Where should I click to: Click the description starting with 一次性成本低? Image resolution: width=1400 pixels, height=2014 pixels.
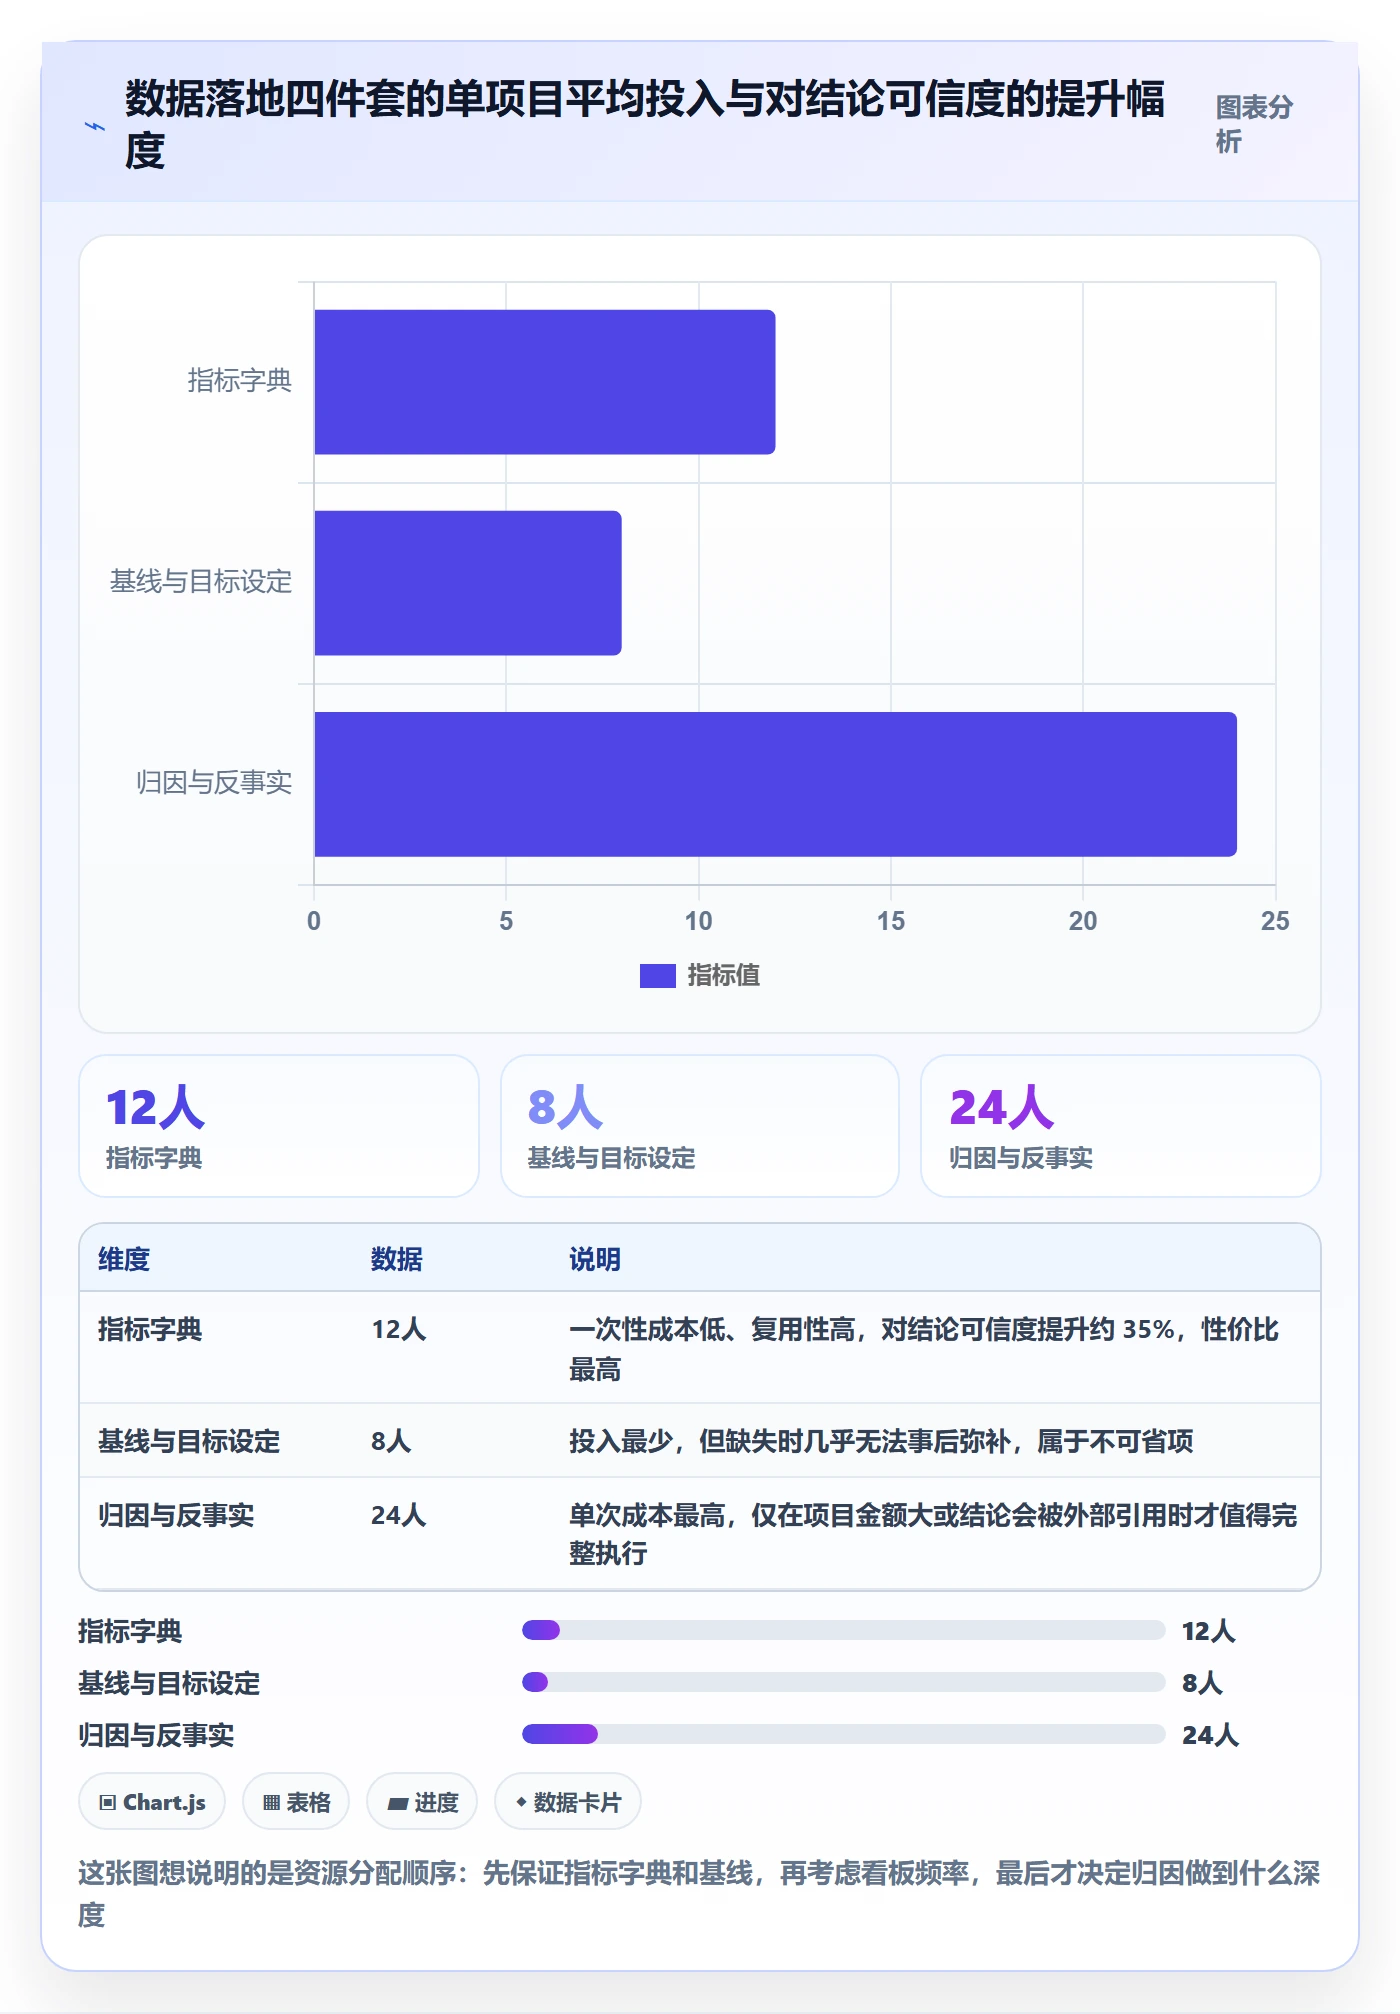[924, 1349]
